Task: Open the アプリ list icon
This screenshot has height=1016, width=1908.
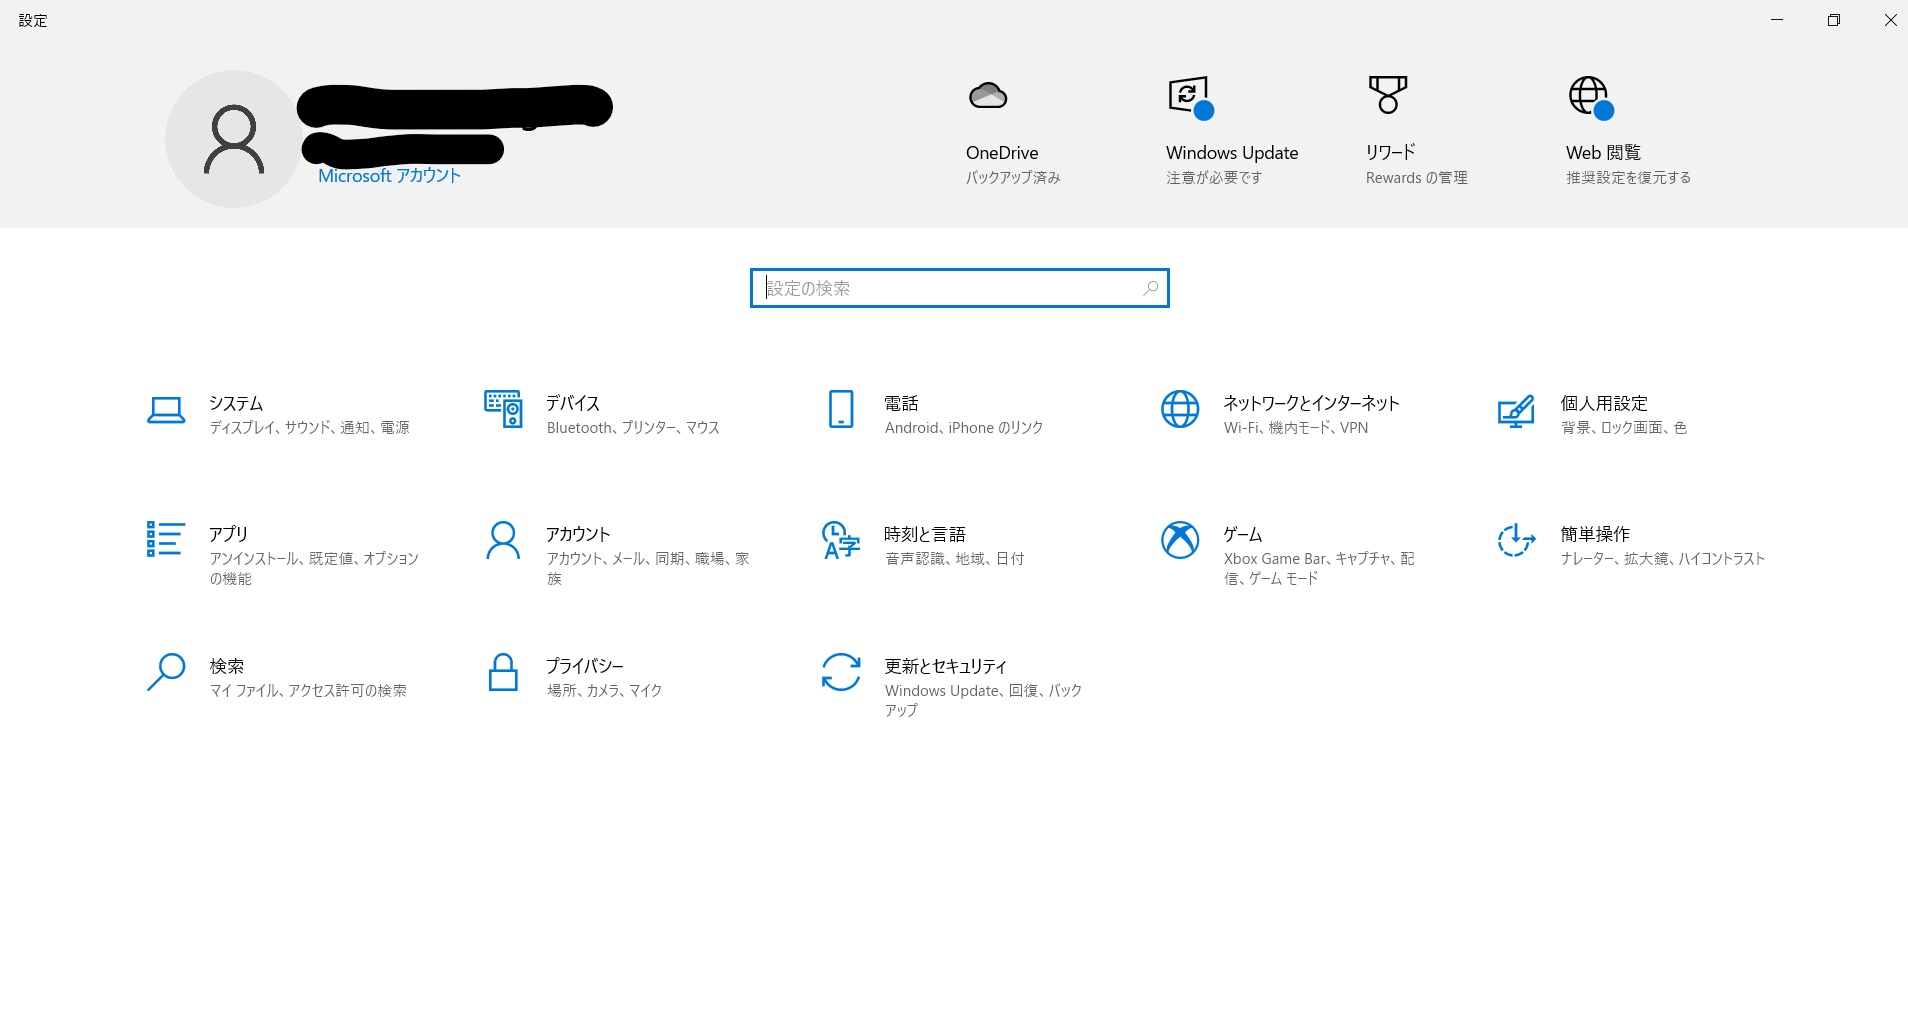Action: (x=165, y=539)
